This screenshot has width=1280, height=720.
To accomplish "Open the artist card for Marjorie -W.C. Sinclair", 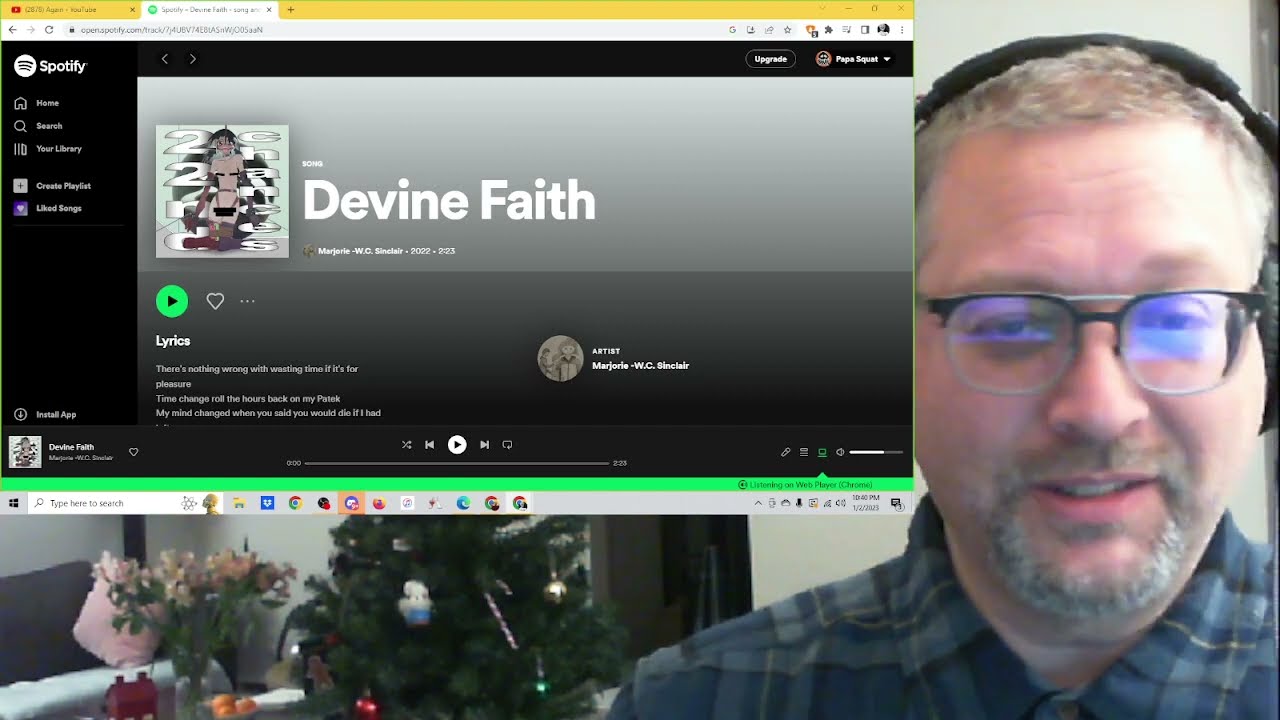I will tap(613, 358).
